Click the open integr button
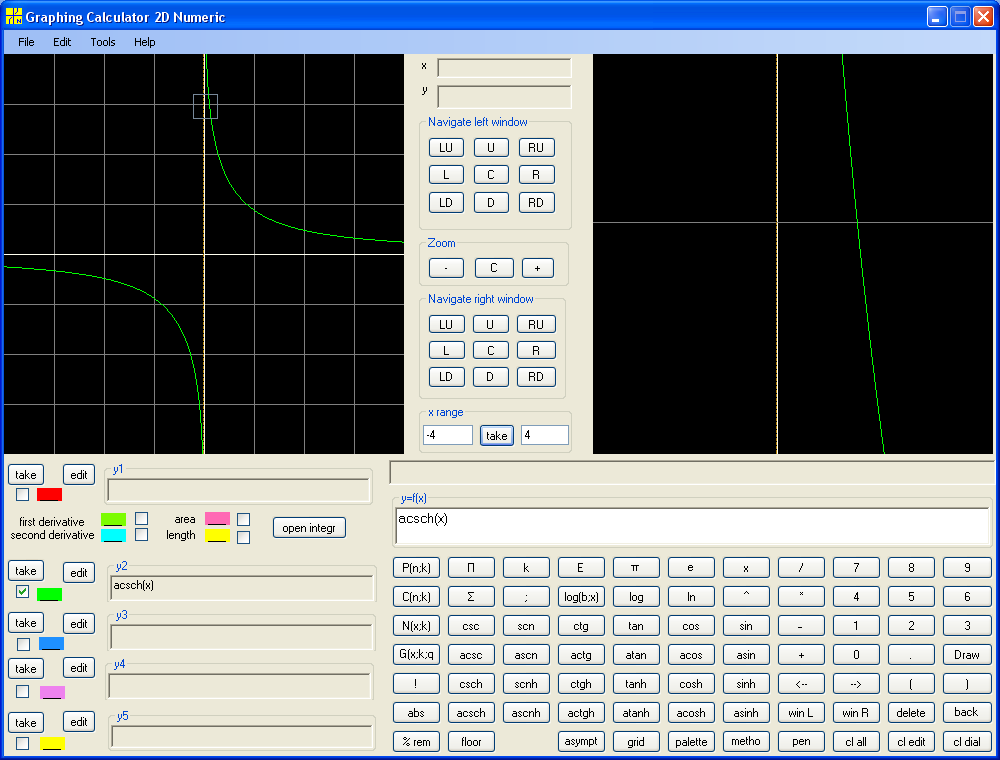The height and width of the screenshot is (760, 1000). click(309, 528)
